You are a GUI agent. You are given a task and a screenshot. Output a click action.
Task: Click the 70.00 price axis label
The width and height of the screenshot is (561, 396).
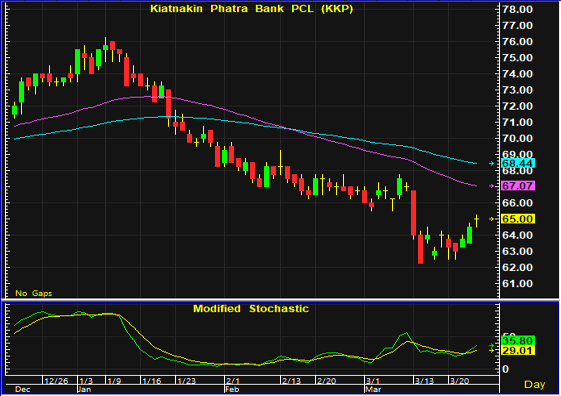pos(517,138)
